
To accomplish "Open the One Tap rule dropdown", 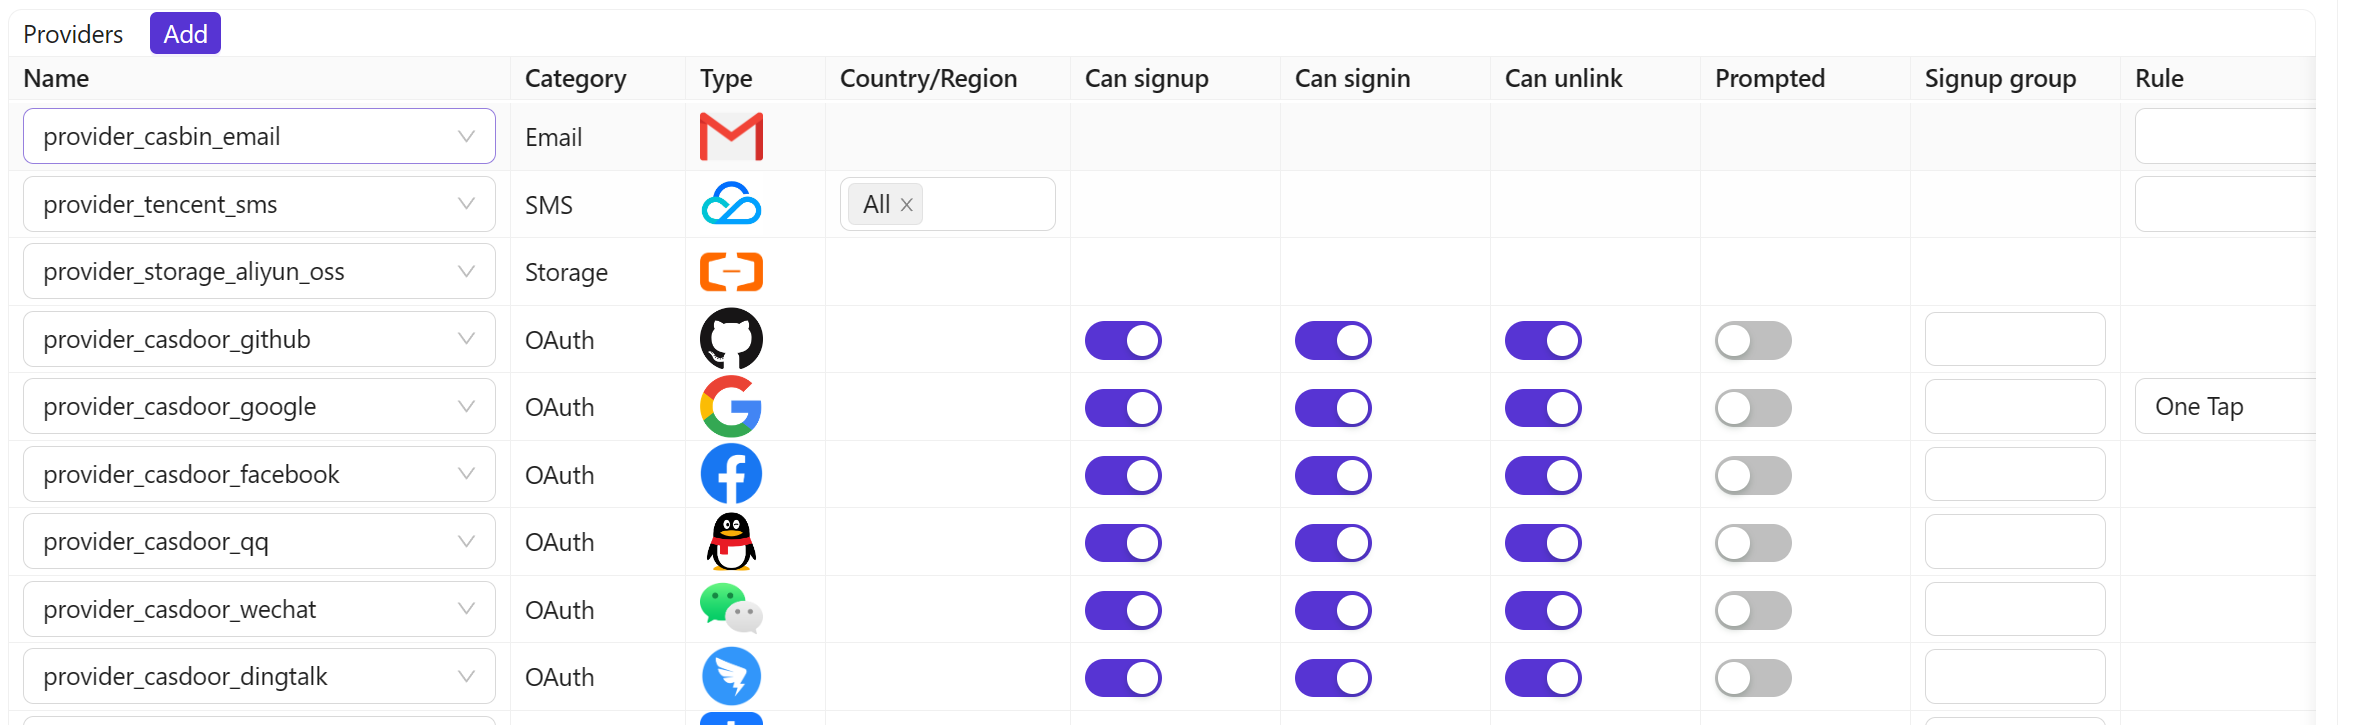I will [x=2240, y=406].
